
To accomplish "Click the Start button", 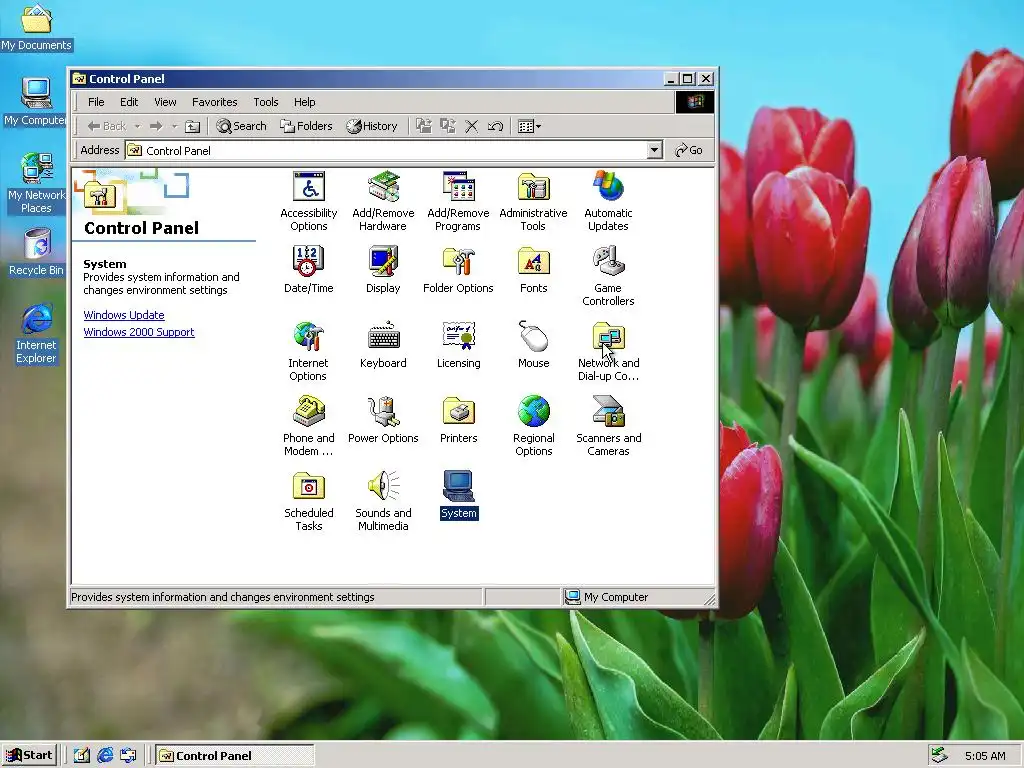I will click(x=30, y=756).
